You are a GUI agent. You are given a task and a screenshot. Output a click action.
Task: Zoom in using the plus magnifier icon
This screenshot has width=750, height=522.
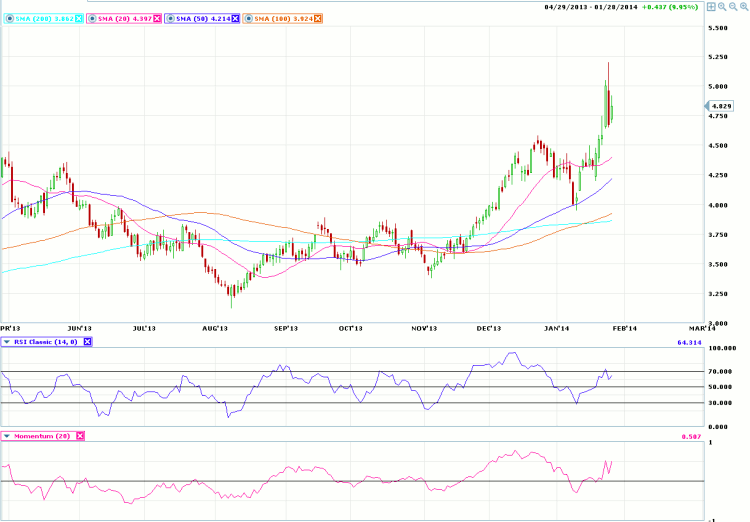(x=721, y=6)
